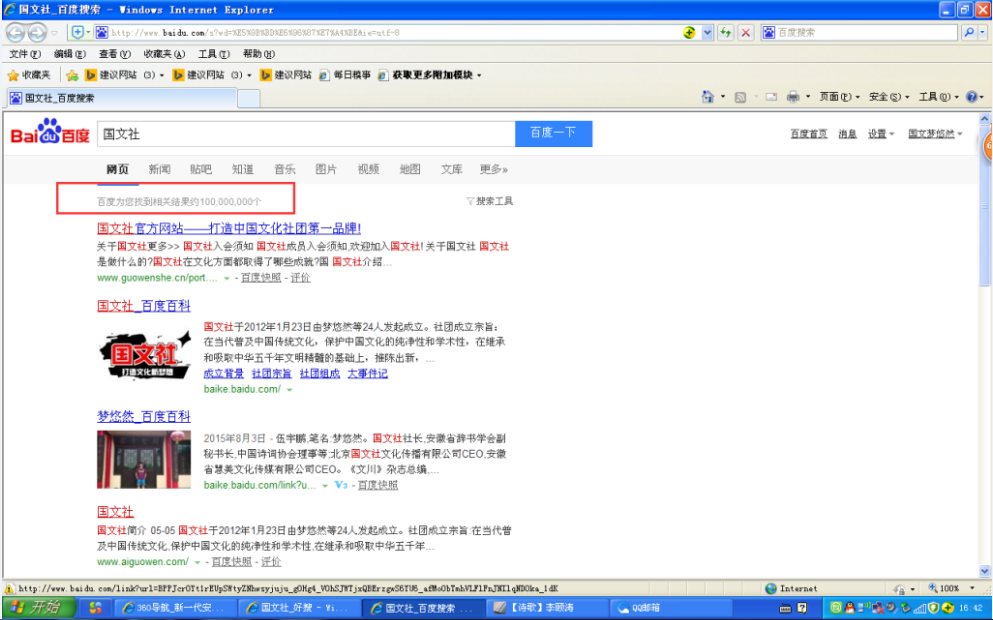The image size is (993, 620).
Task: Refresh the page with green arrows icon
Action: pyautogui.click(x=726, y=32)
